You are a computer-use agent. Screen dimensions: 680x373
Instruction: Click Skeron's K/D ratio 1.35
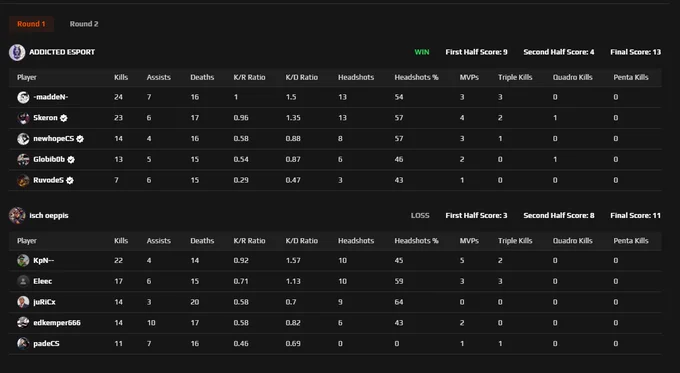coord(293,118)
